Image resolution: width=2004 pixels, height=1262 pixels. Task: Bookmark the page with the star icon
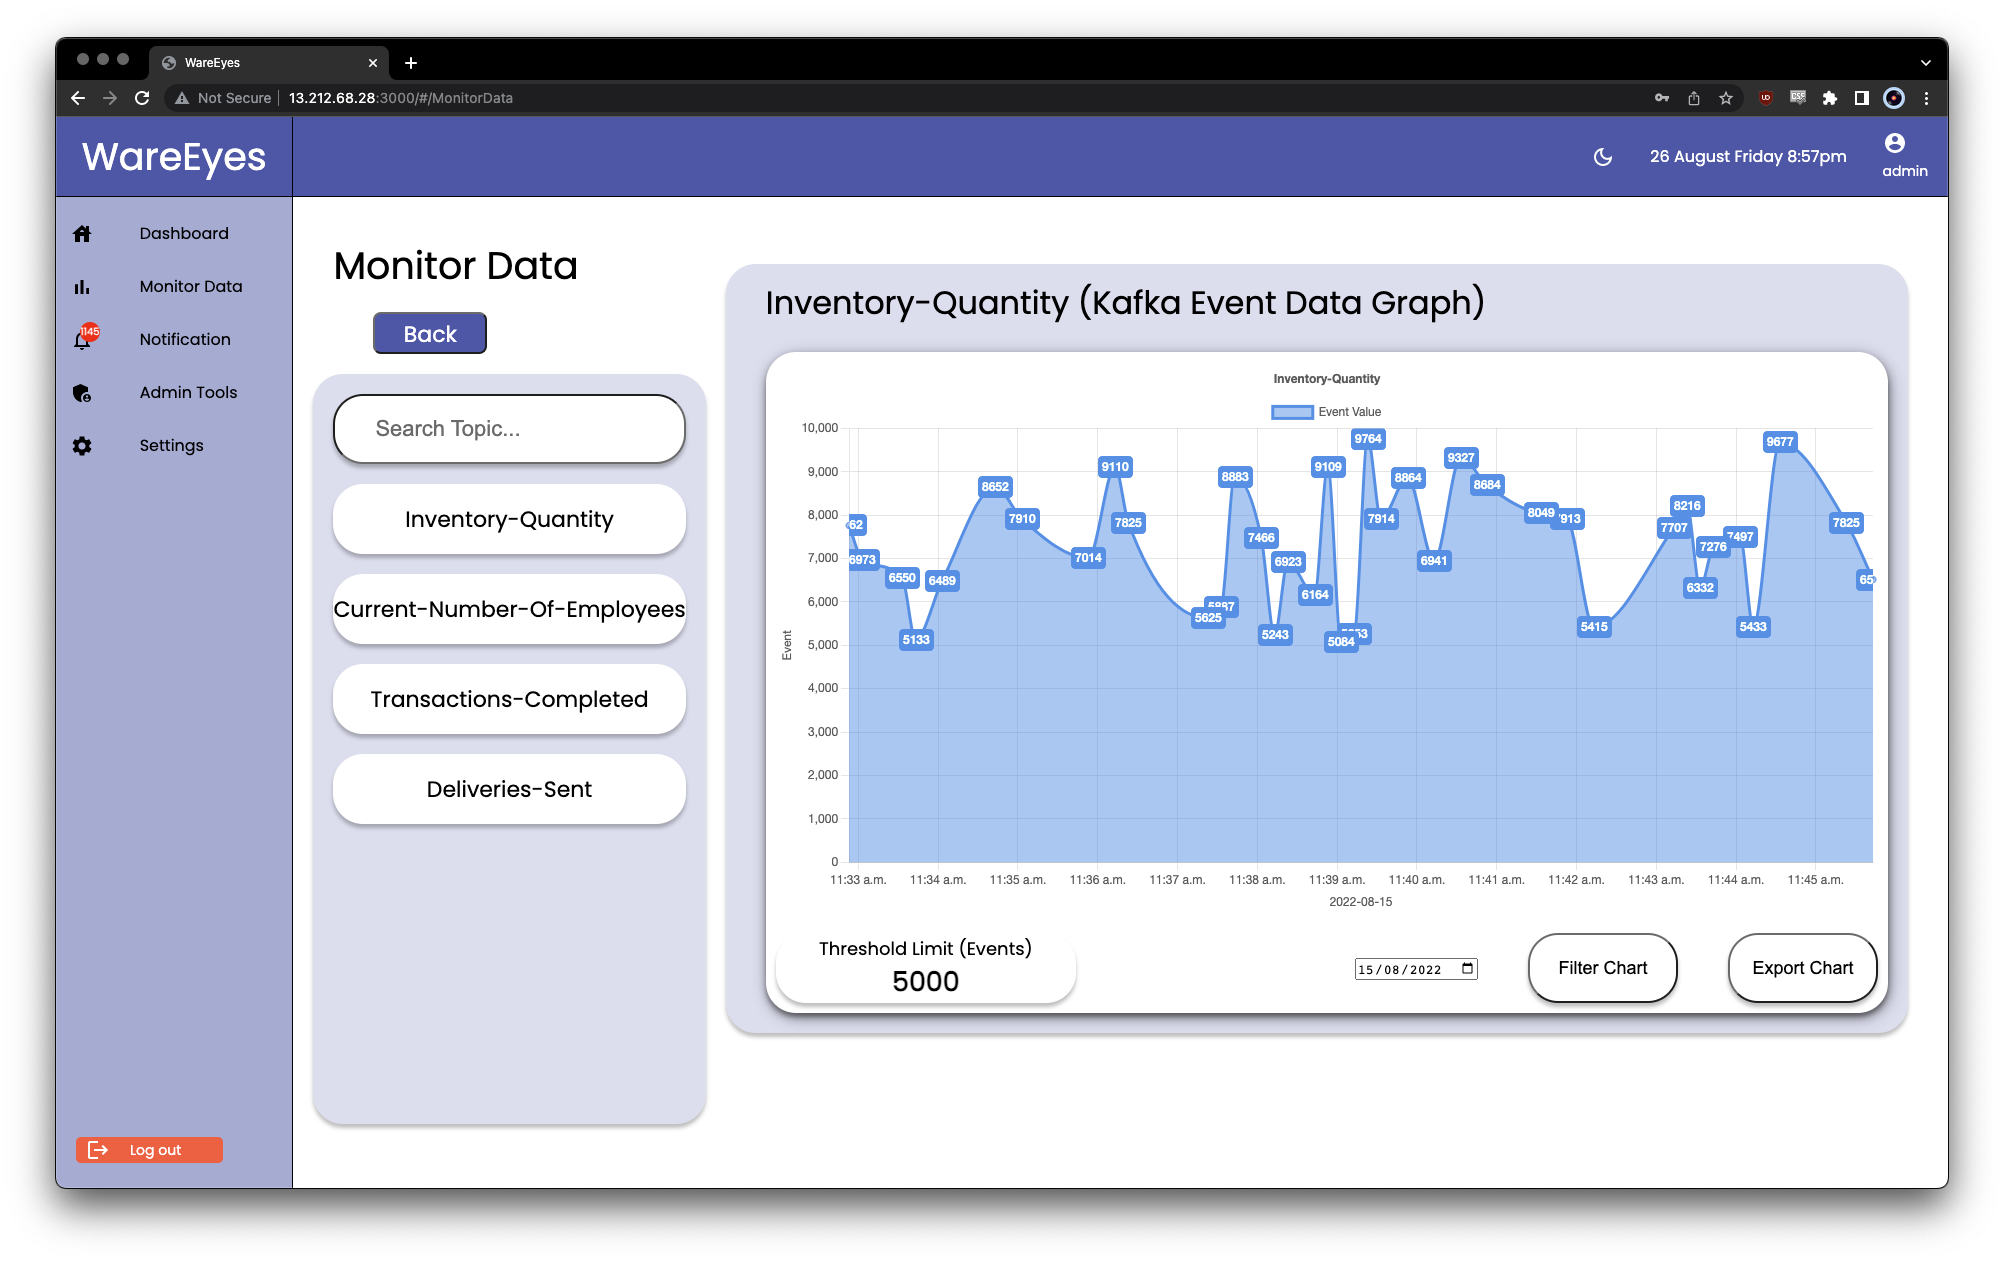click(x=1726, y=98)
